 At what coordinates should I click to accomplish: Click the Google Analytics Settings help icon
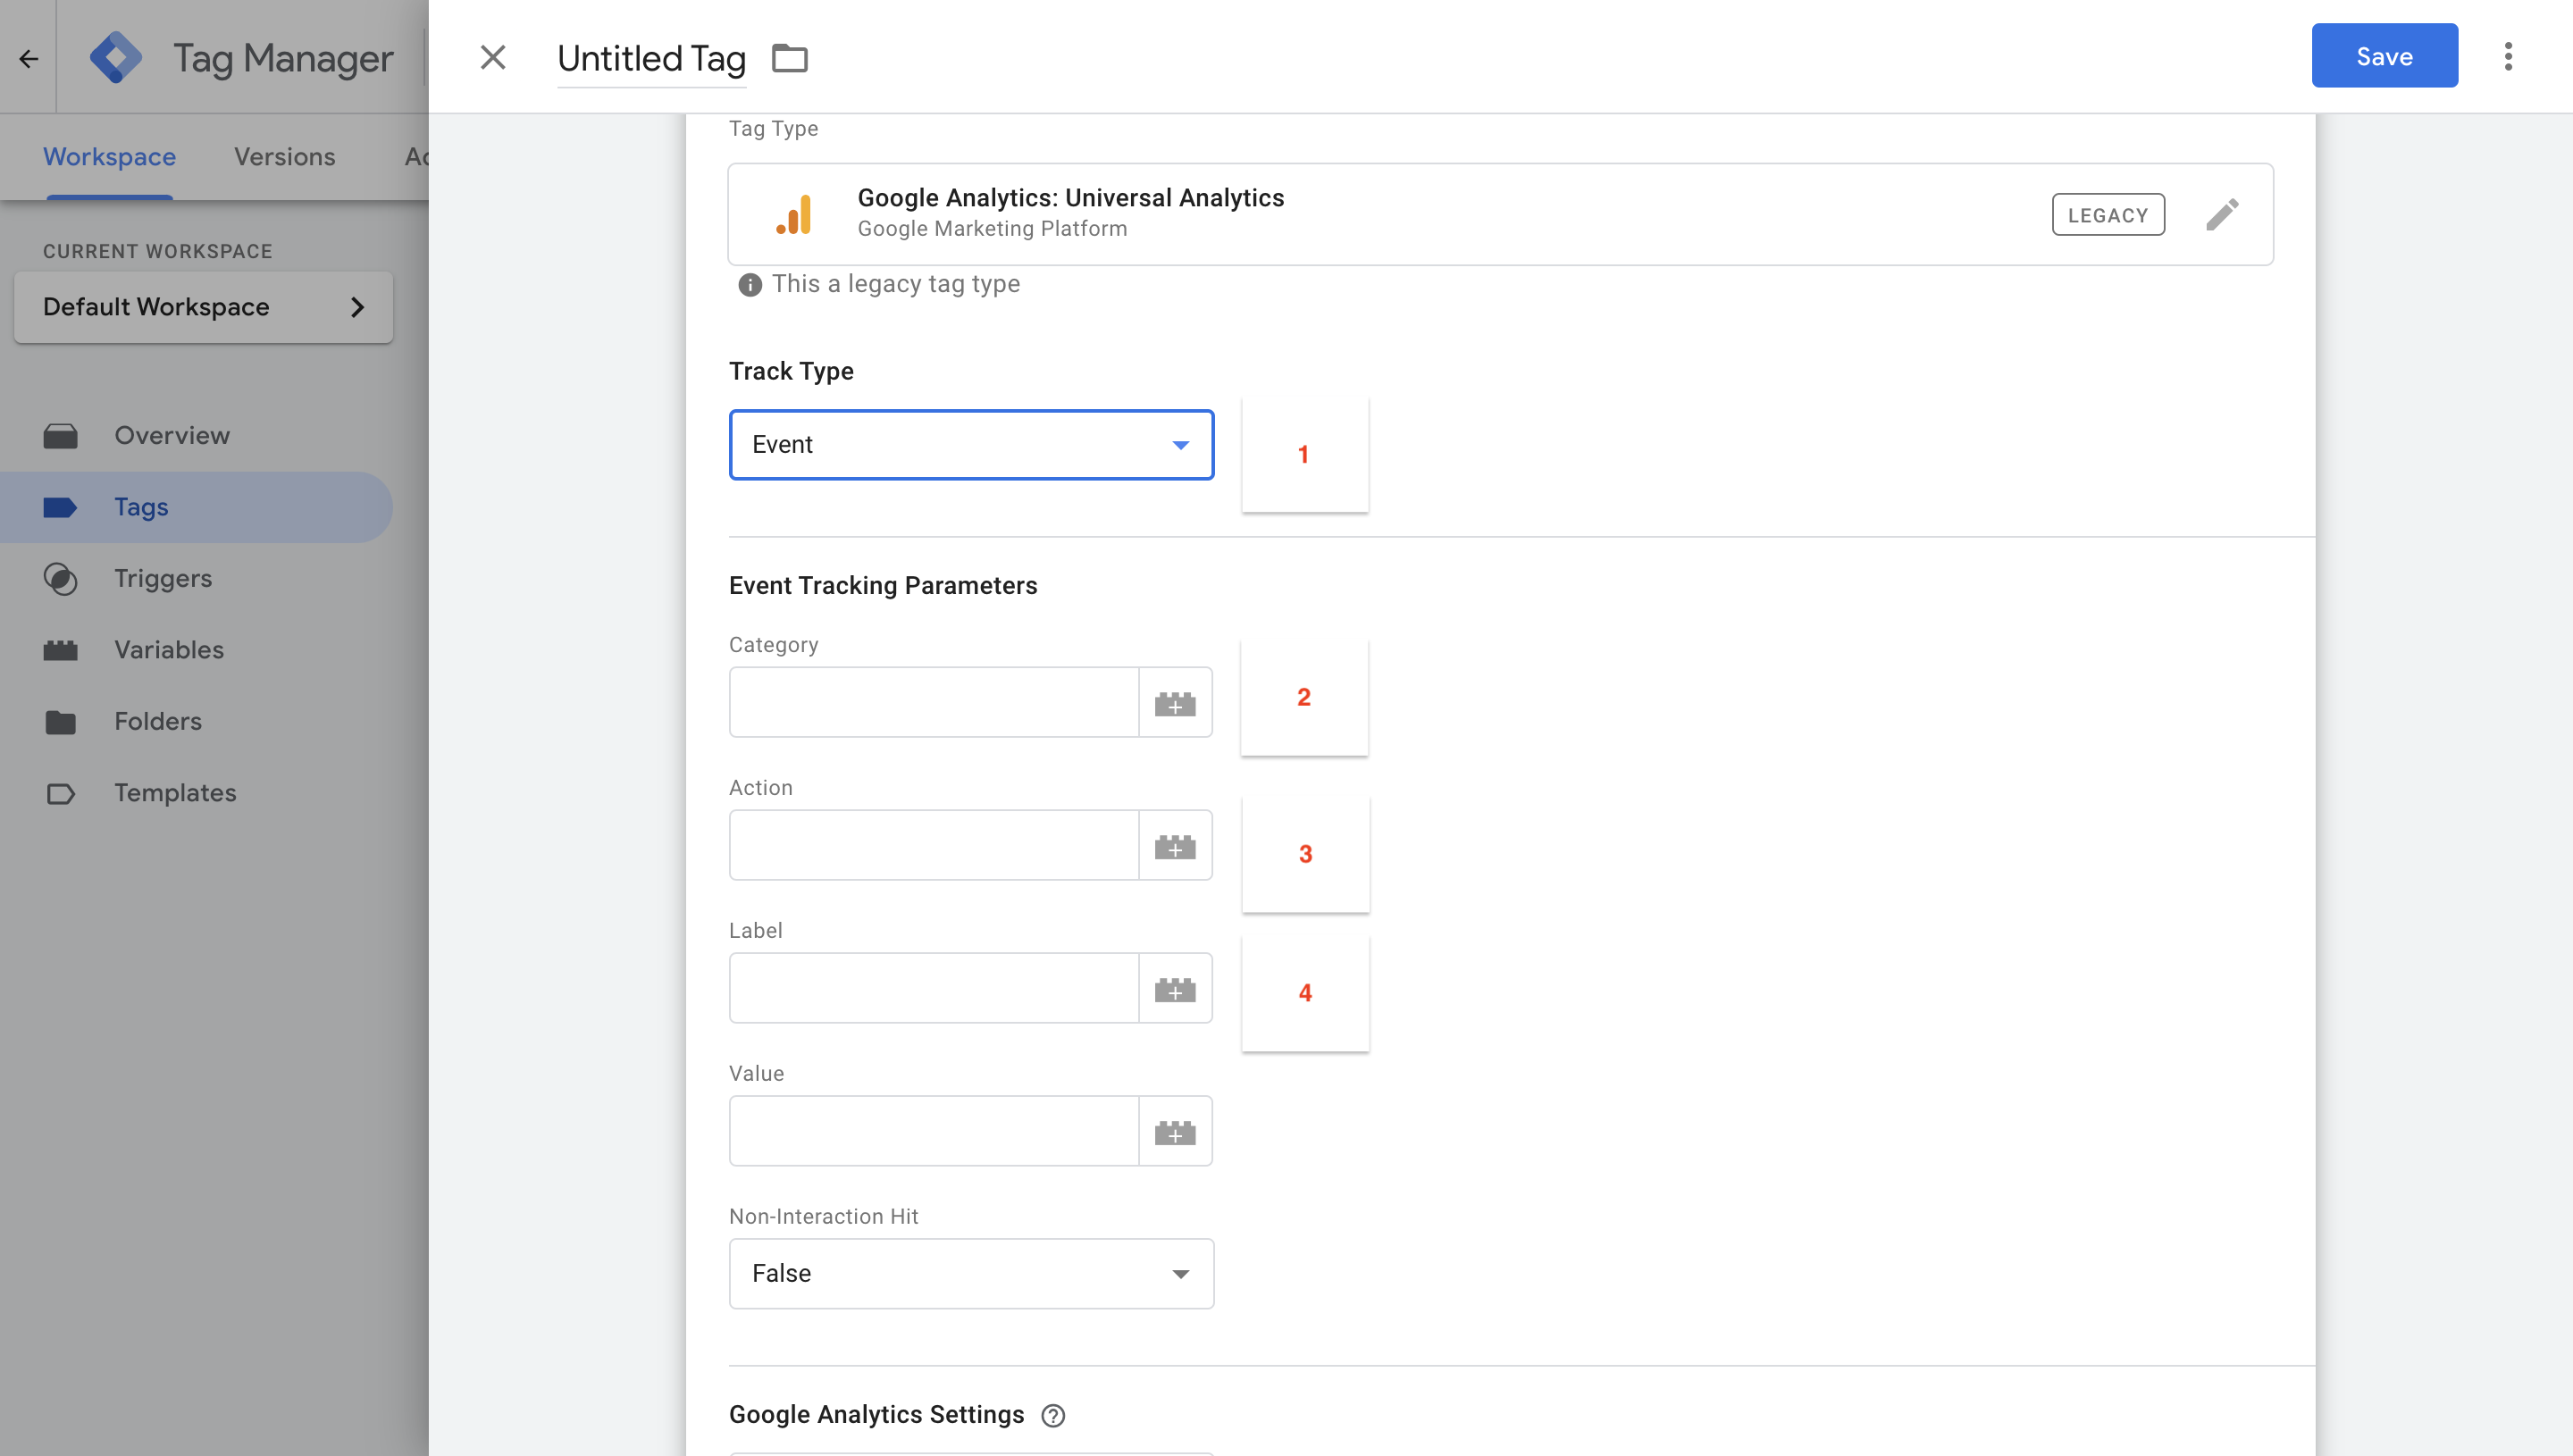[x=1053, y=1415]
